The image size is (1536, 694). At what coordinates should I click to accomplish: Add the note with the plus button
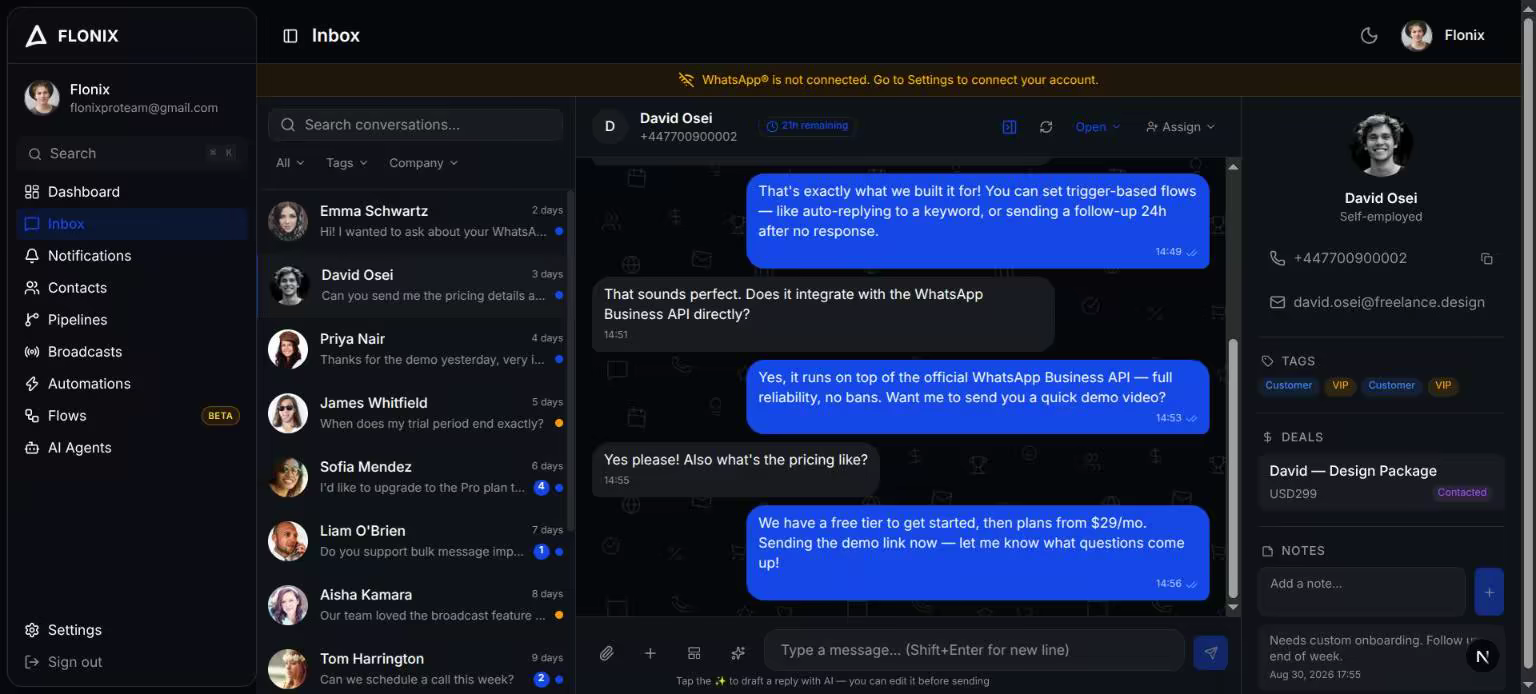(1488, 592)
